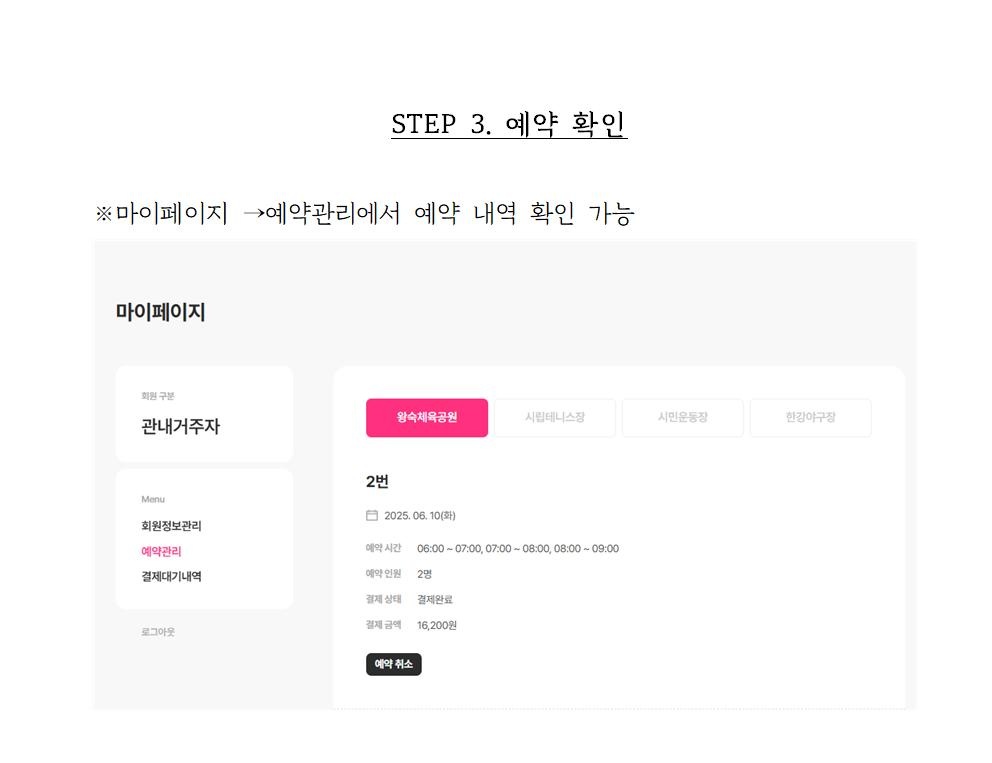Click the 예약 취소 button

click(394, 664)
